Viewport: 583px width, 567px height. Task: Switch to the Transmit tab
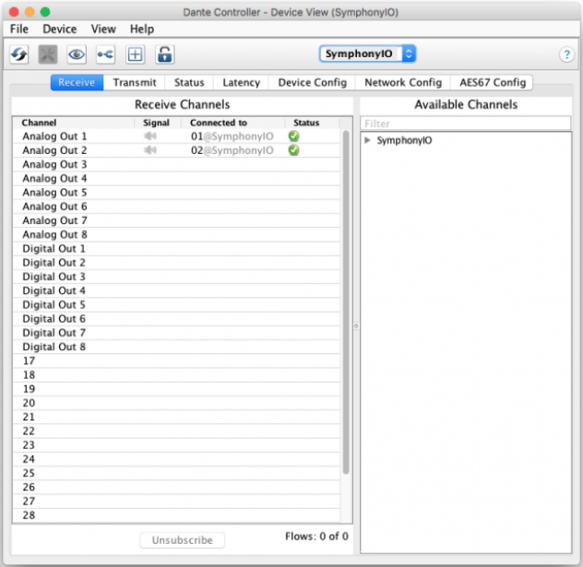click(x=134, y=82)
